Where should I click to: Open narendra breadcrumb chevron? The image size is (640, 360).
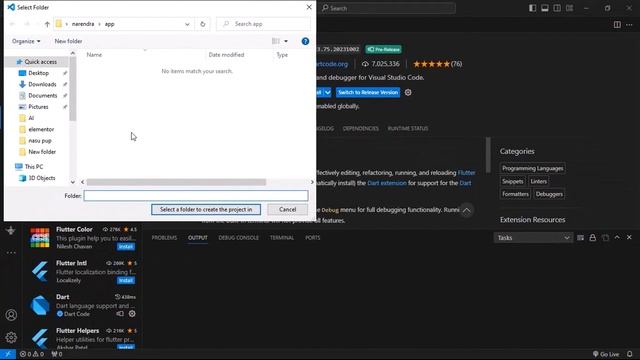point(99,24)
